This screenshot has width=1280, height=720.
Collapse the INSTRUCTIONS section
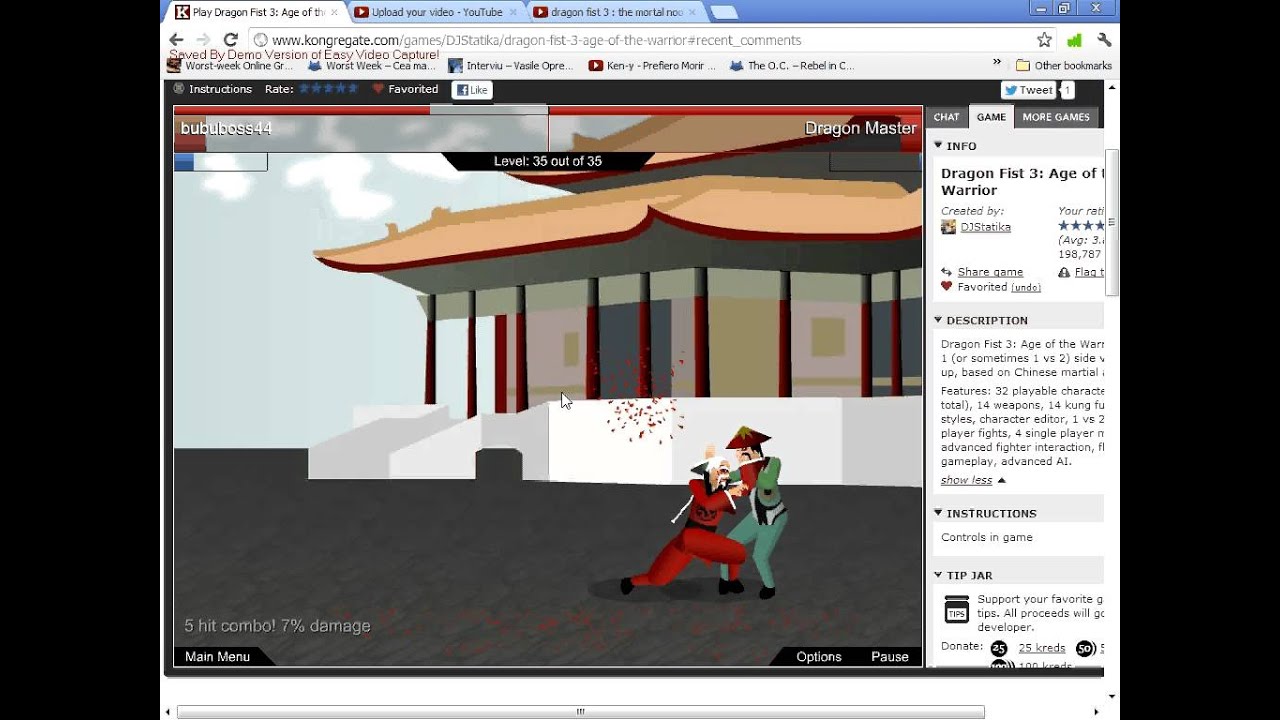(x=938, y=513)
